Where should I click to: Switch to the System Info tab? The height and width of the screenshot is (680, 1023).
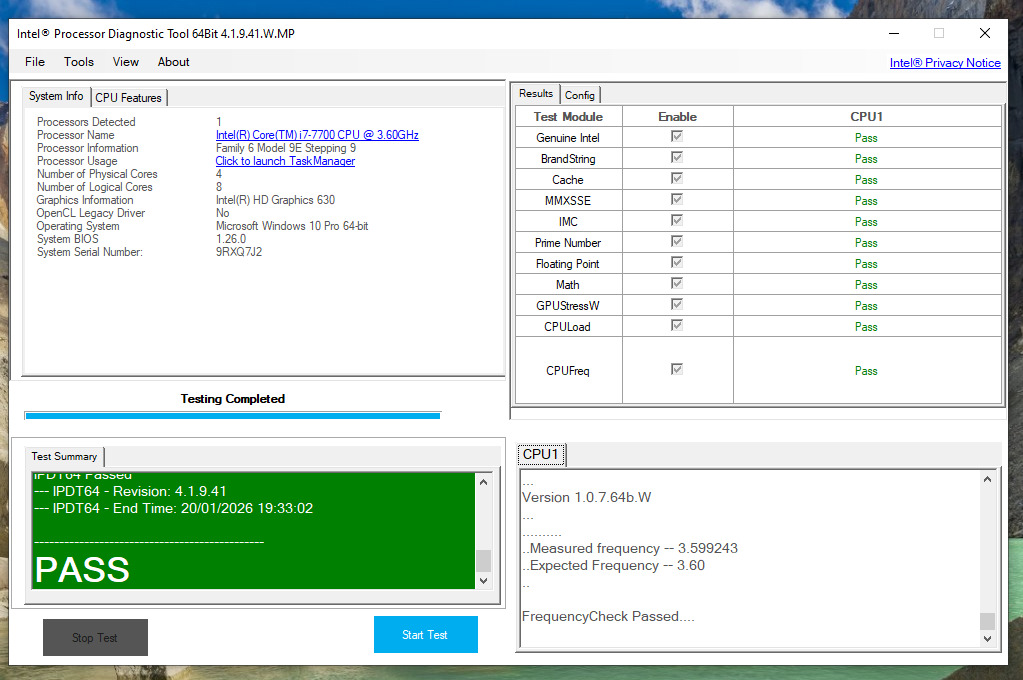click(56, 96)
